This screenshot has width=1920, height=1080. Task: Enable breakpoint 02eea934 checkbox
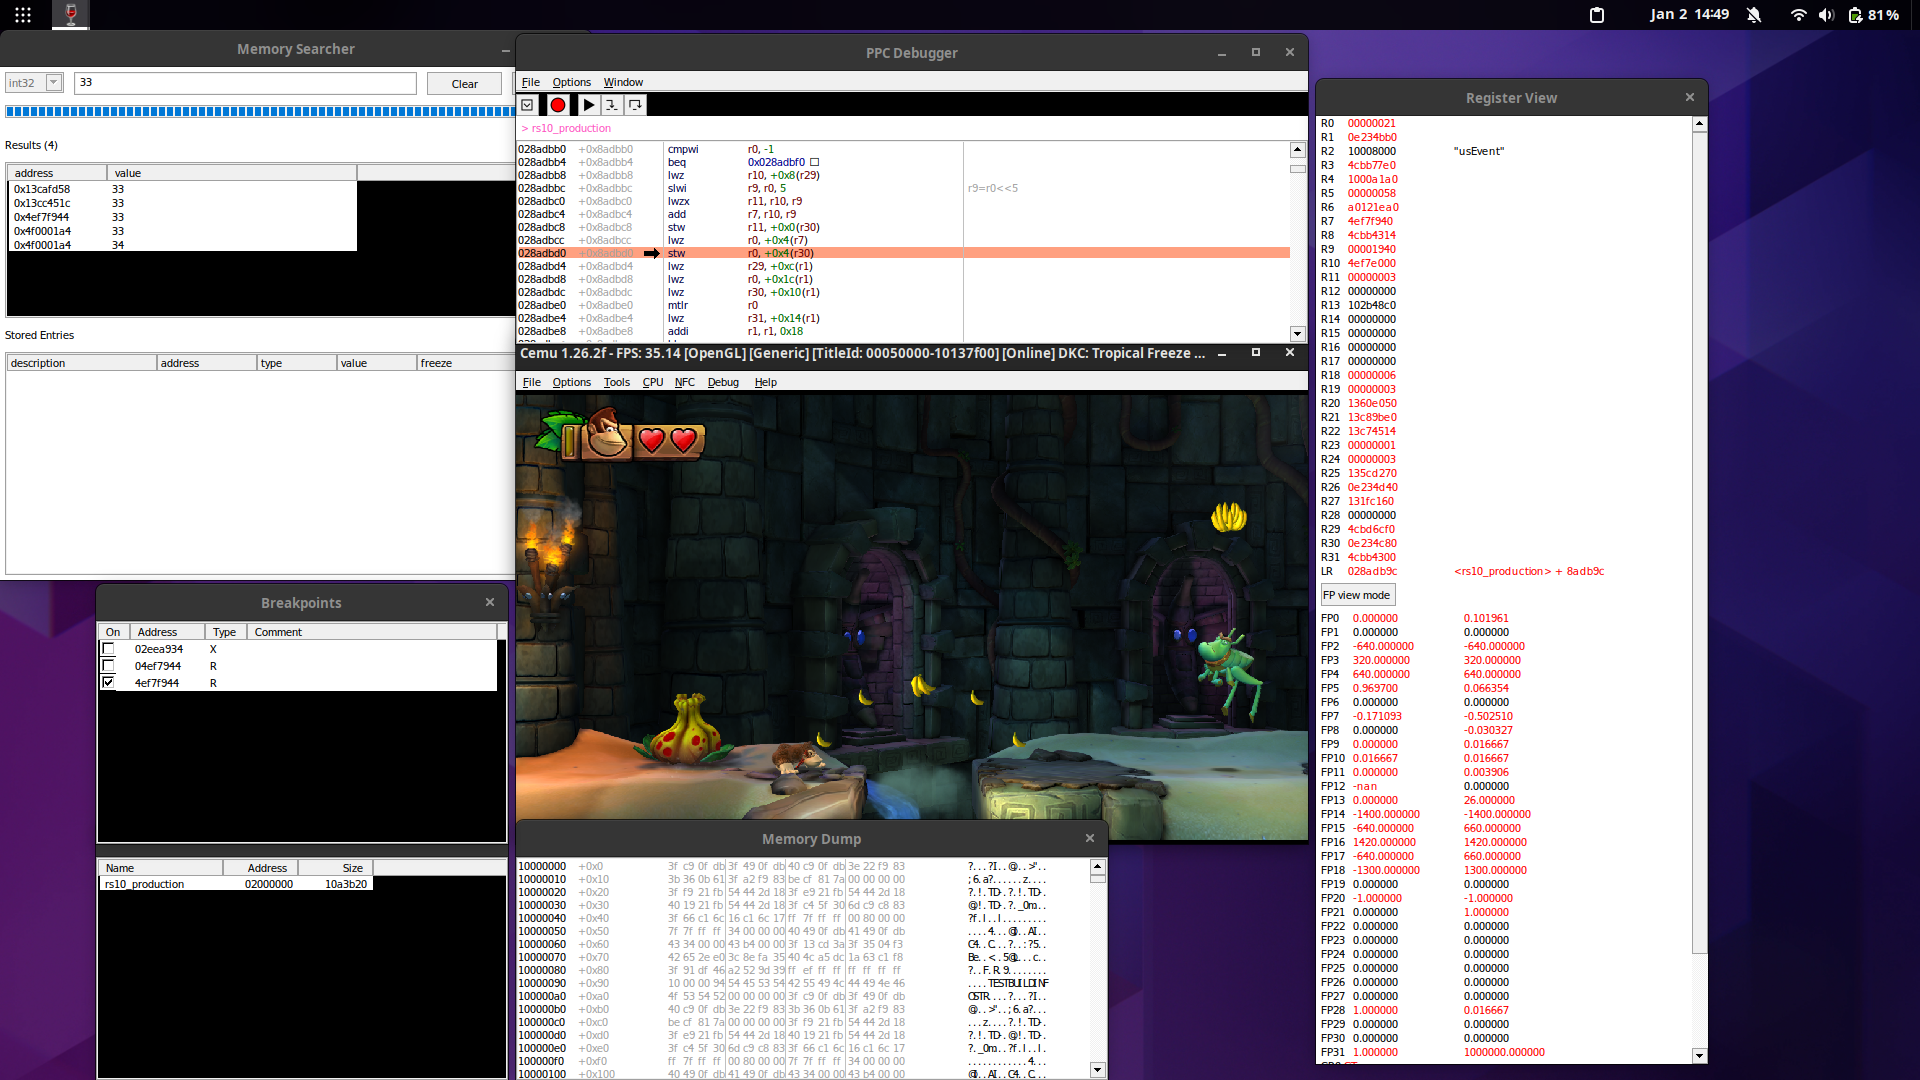[x=108, y=649]
